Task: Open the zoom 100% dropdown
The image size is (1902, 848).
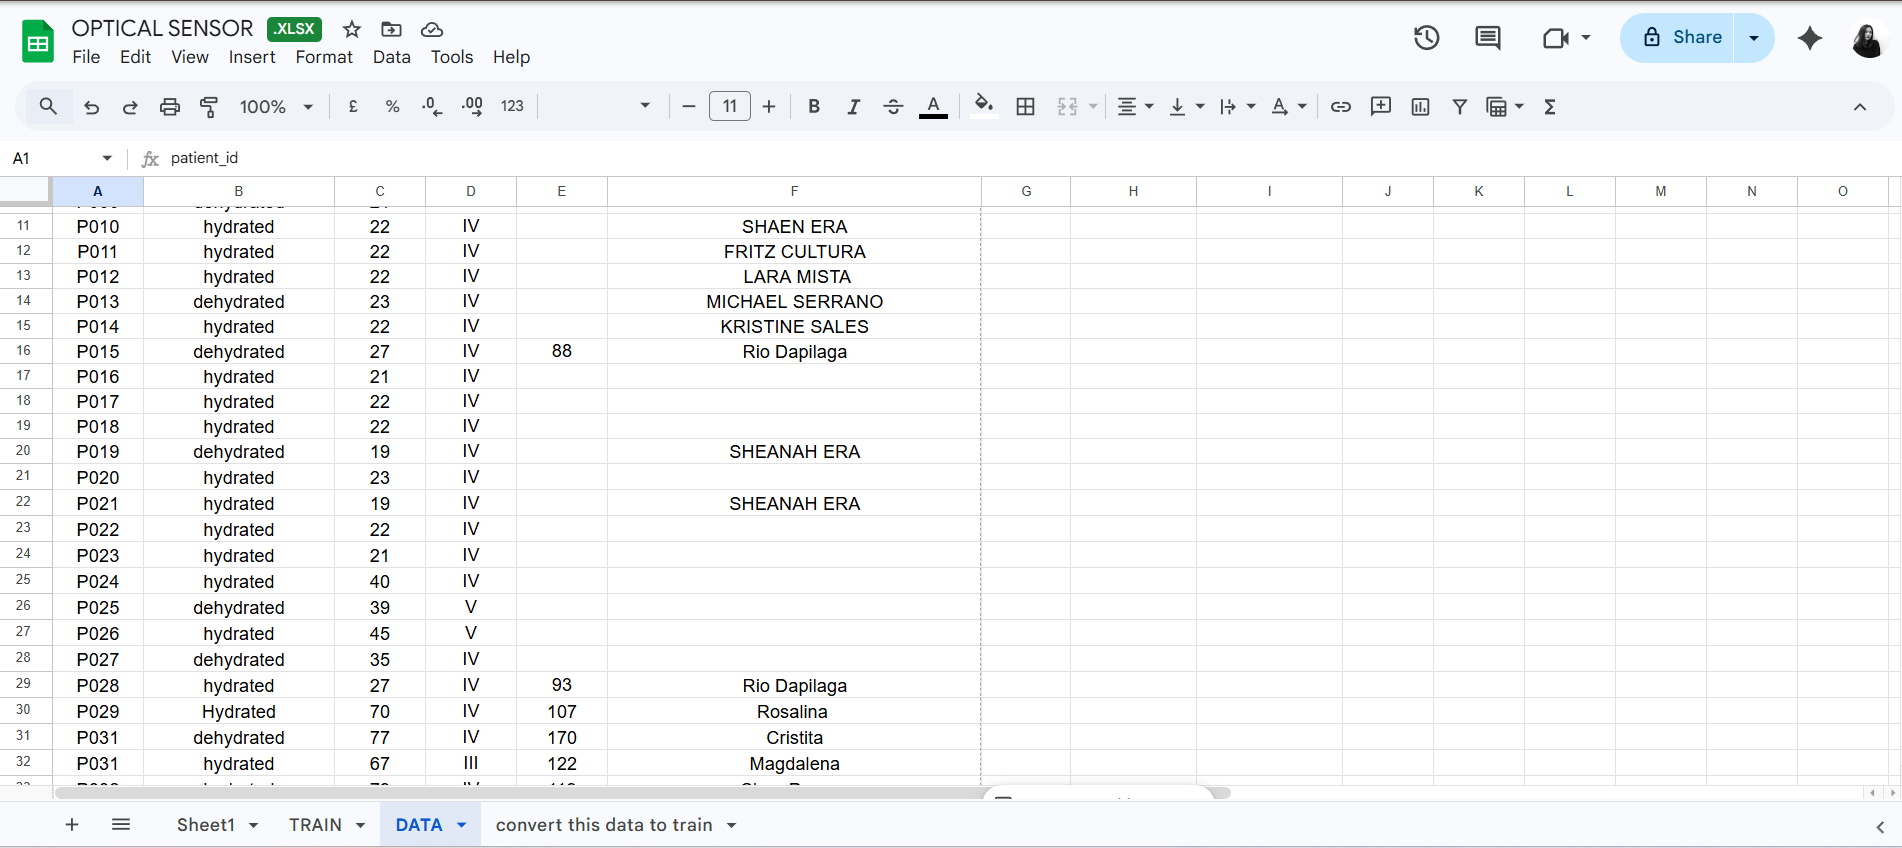Action: click(276, 106)
